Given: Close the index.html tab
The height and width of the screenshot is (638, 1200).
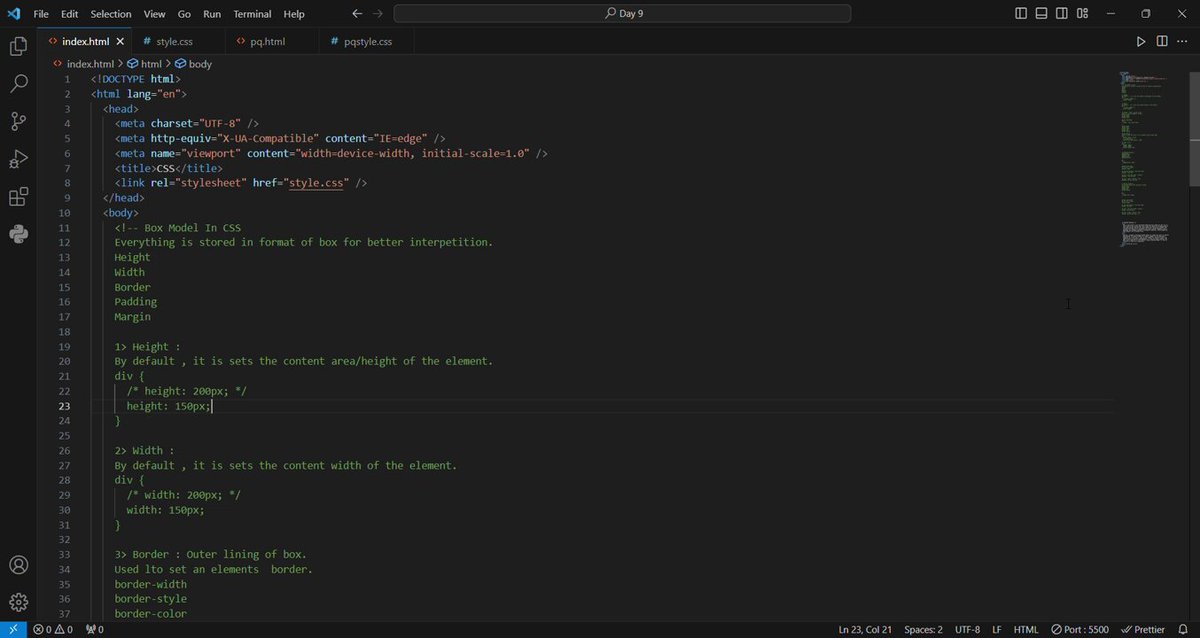Looking at the screenshot, I should [120, 42].
